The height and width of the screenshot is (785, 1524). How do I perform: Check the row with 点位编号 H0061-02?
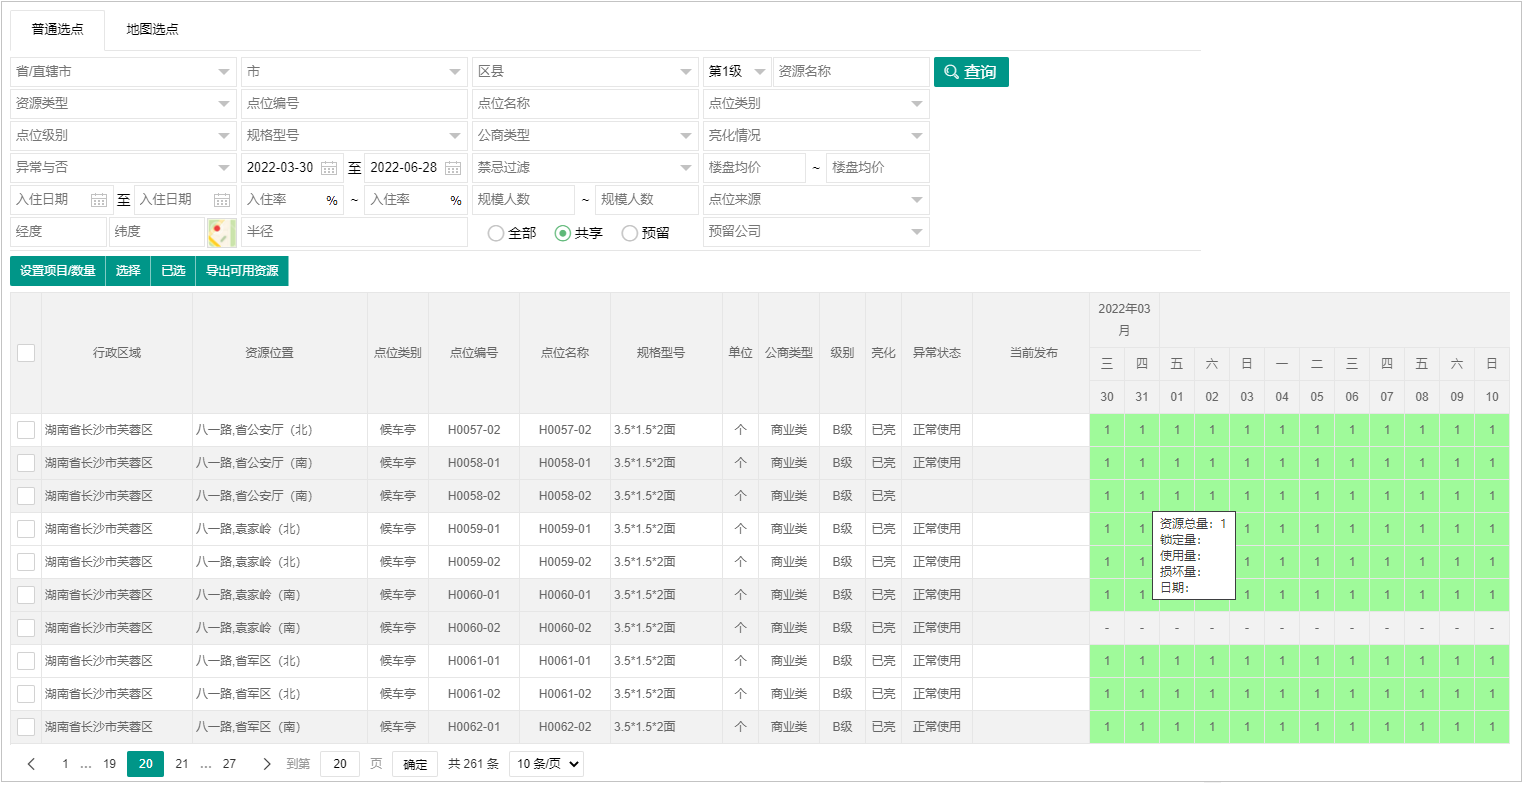[26, 694]
